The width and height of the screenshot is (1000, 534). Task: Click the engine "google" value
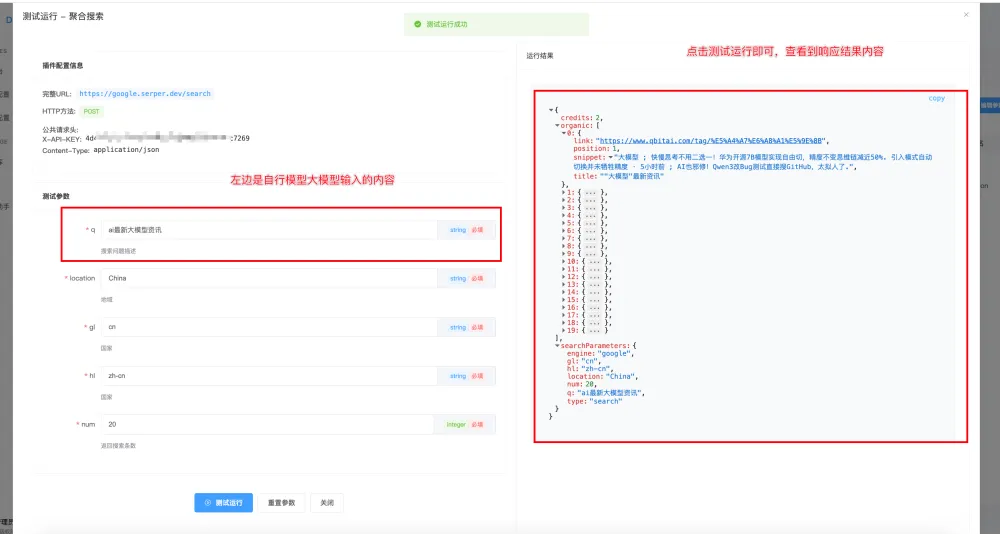tap(615, 353)
